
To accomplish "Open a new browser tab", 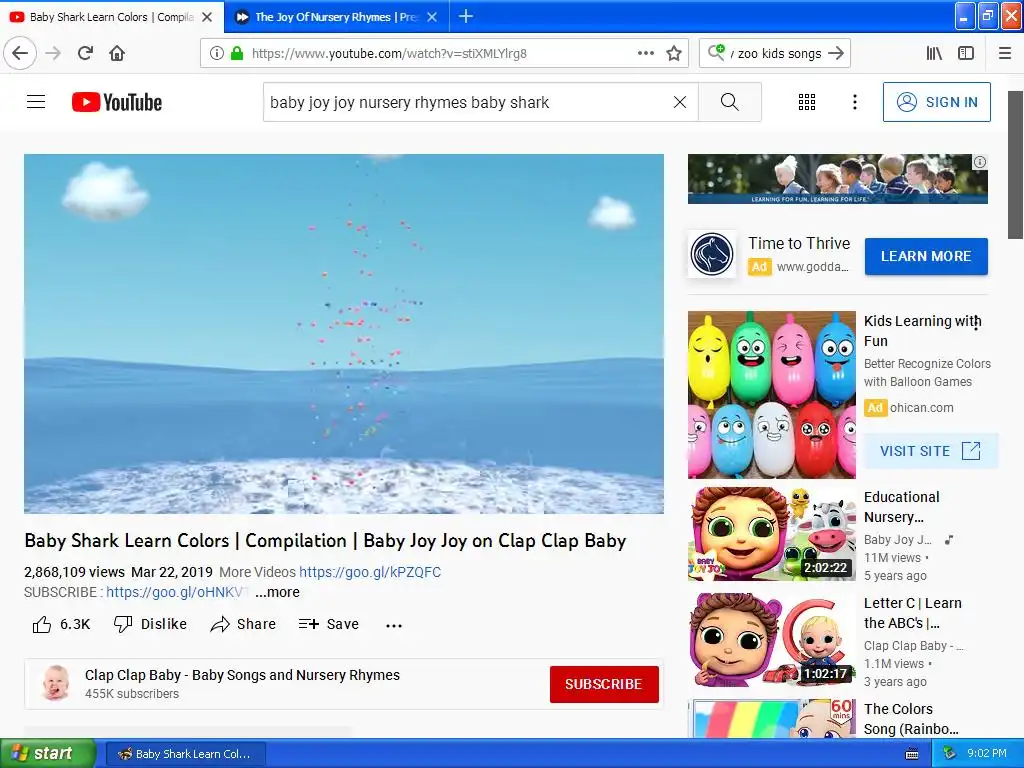I will (x=466, y=16).
